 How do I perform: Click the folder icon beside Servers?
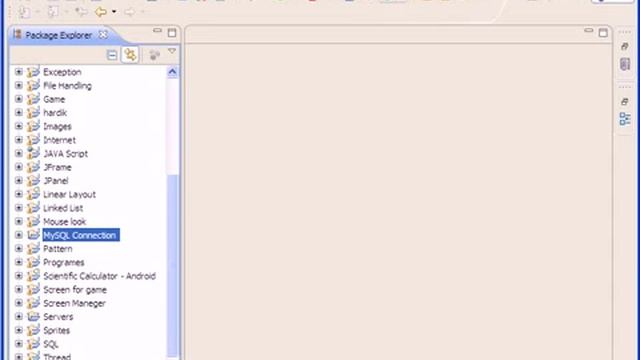(x=33, y=316)
